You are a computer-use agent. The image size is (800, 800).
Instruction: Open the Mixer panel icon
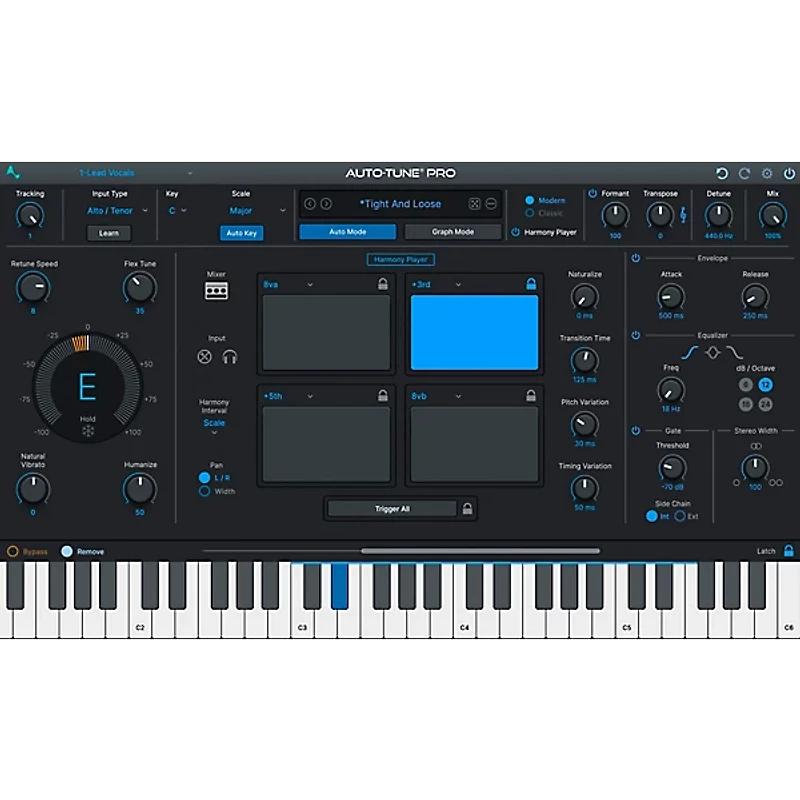point(216,291)
